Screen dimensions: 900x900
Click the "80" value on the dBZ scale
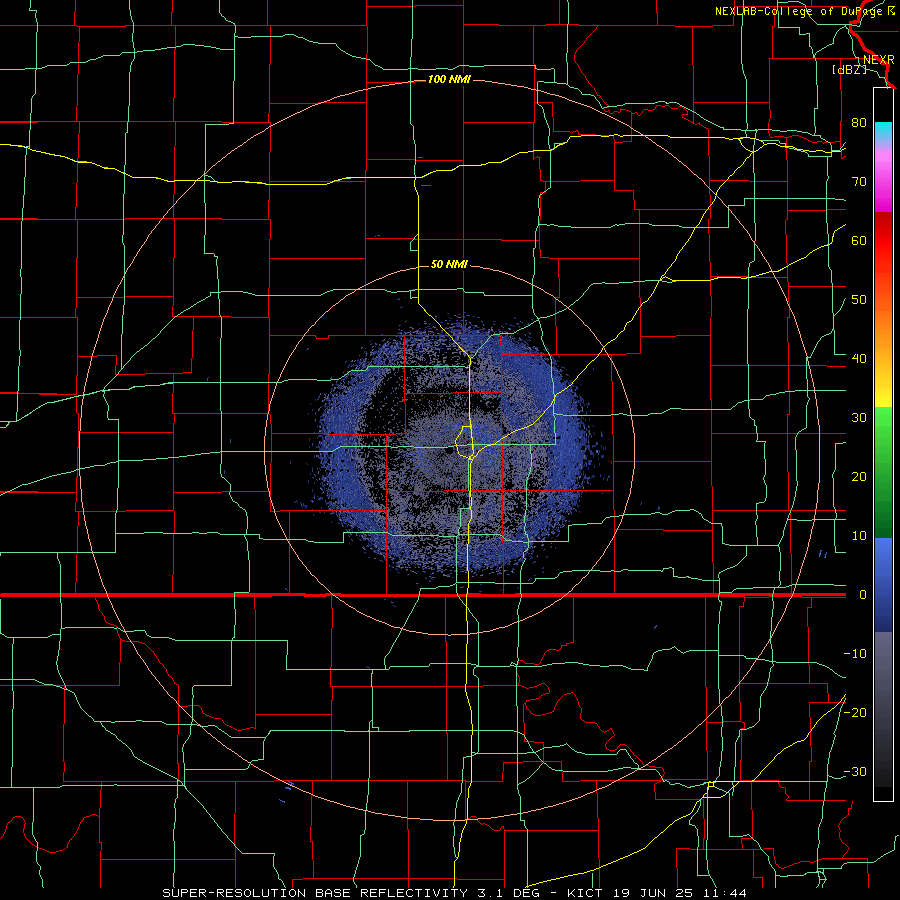859,122
